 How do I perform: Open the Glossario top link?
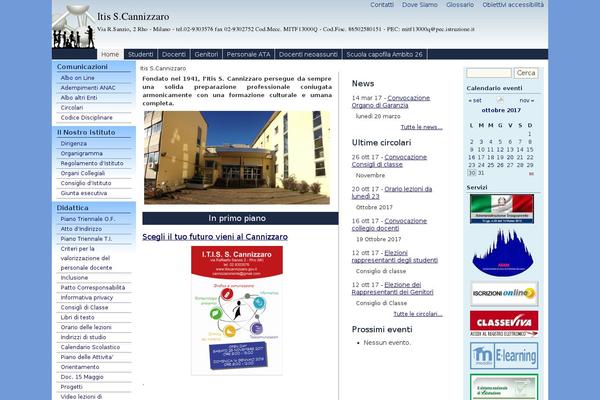point(460,5)
